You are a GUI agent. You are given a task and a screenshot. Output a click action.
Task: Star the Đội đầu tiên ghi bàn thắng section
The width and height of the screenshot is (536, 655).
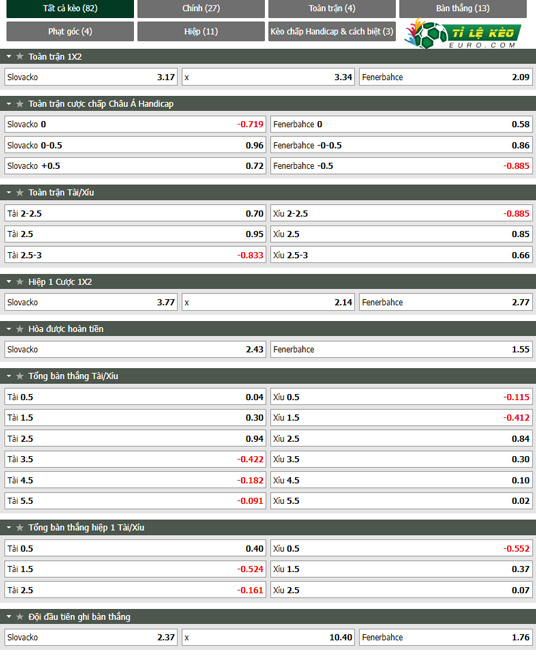pyautogui.click(x=20, y=617)
